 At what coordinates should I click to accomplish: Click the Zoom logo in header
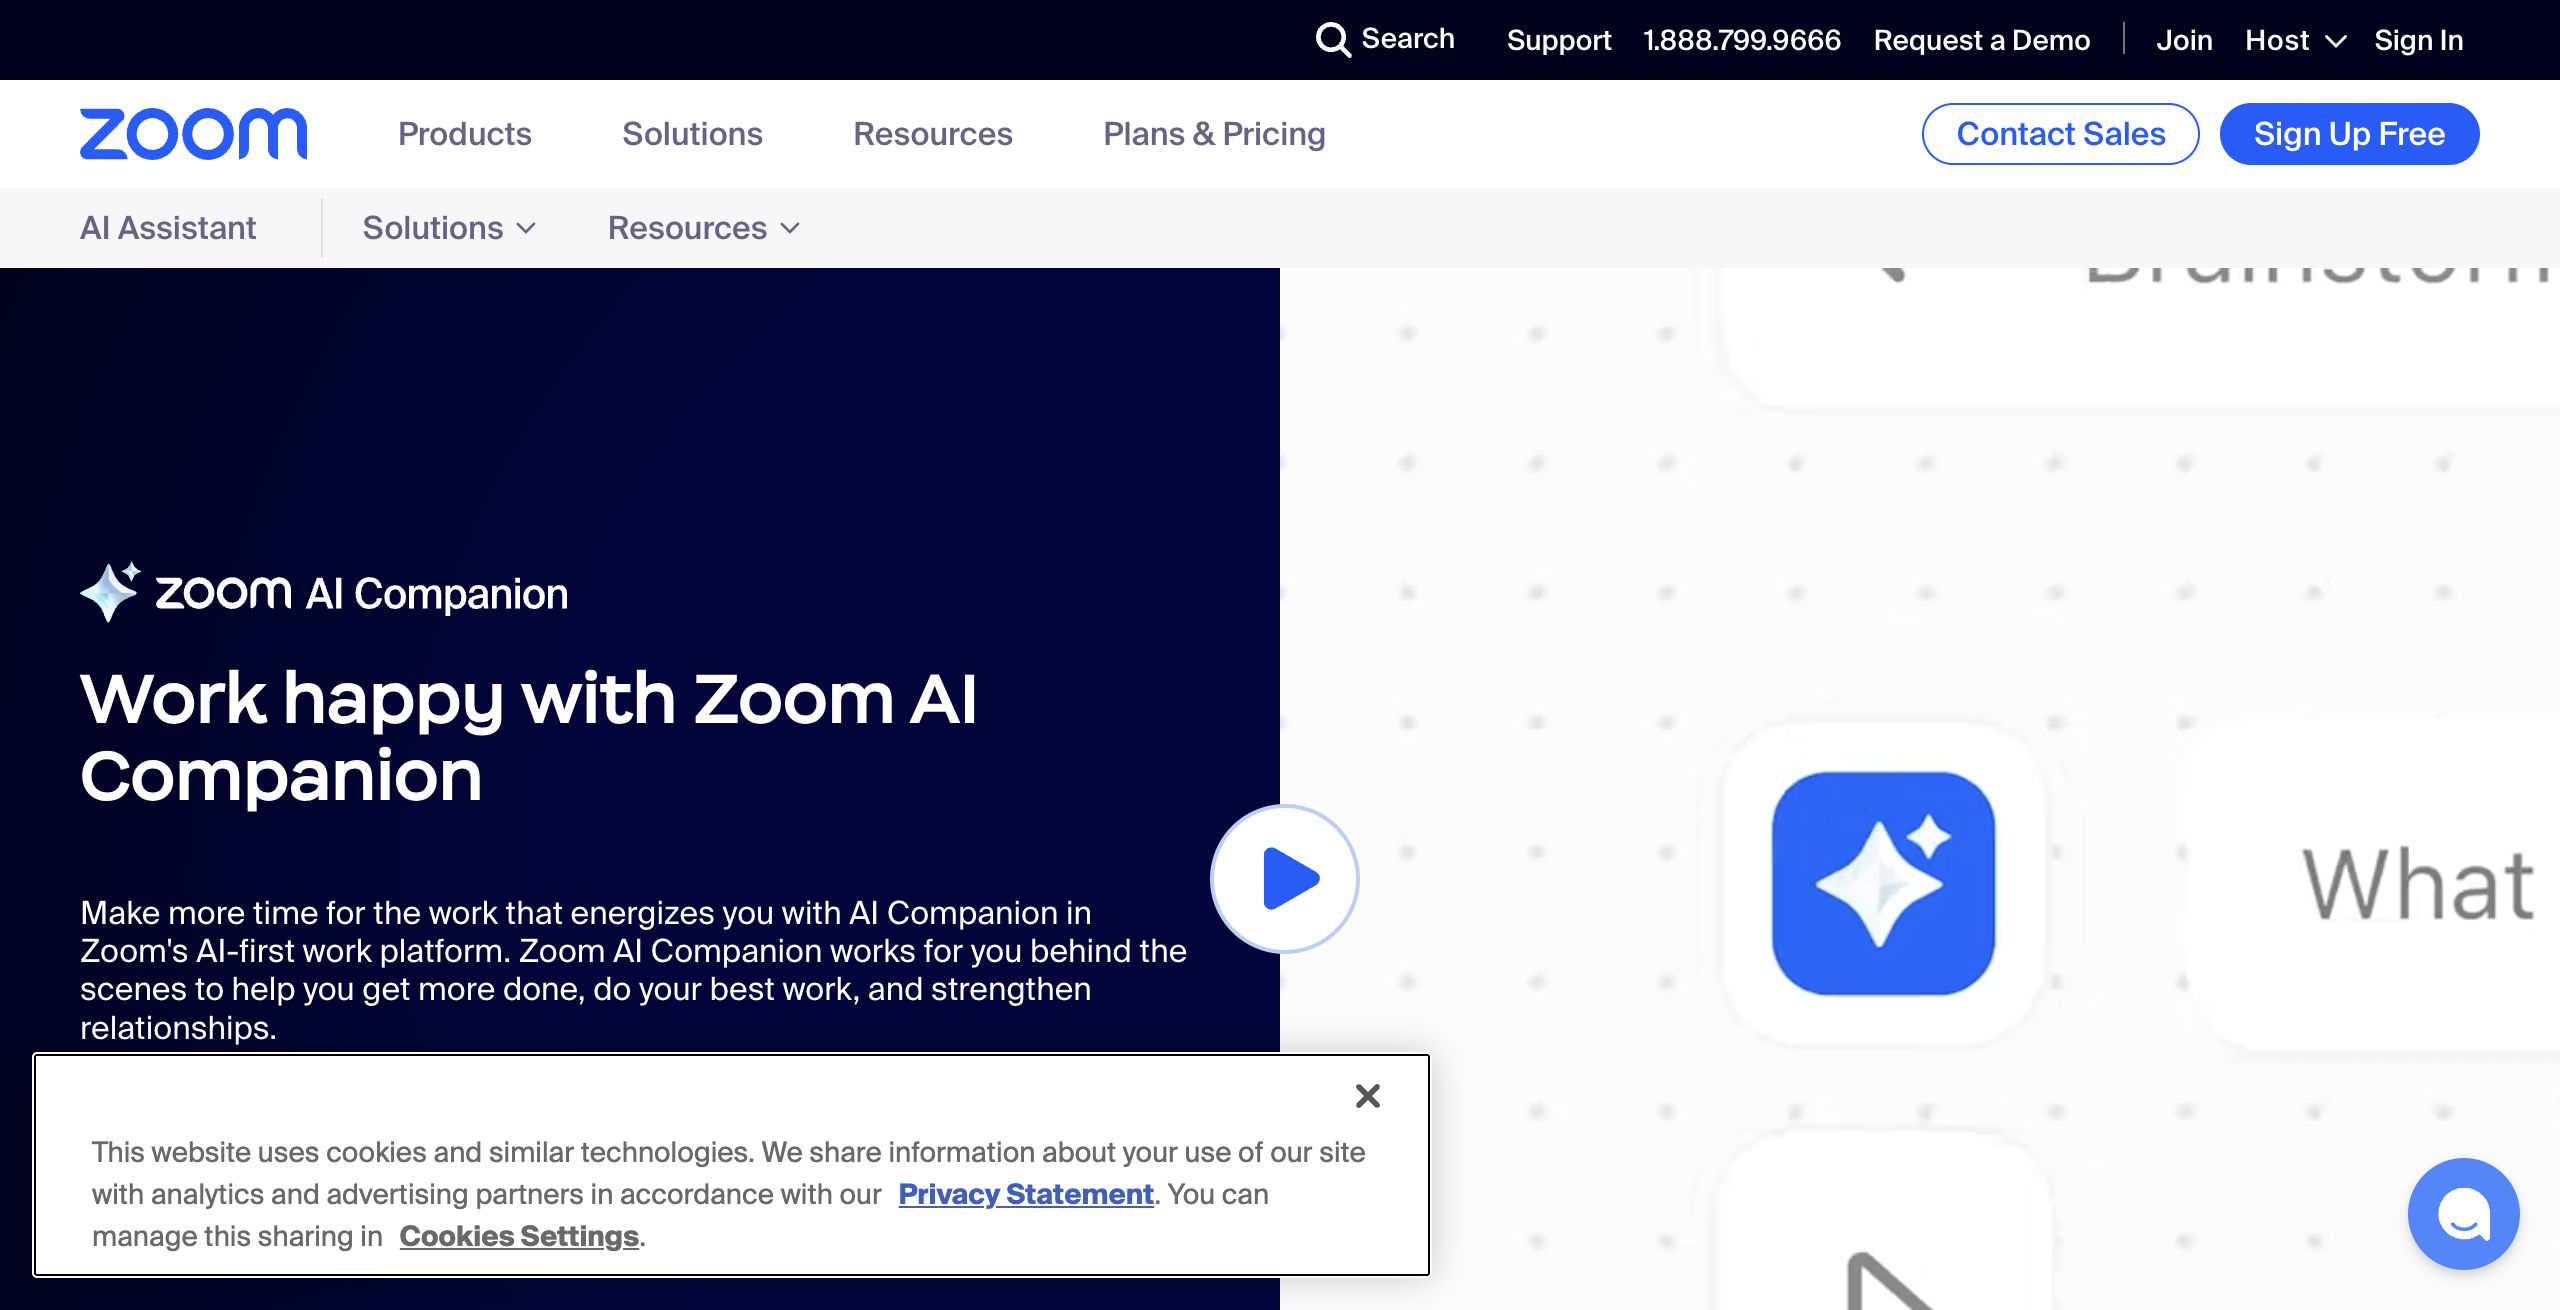193,134
